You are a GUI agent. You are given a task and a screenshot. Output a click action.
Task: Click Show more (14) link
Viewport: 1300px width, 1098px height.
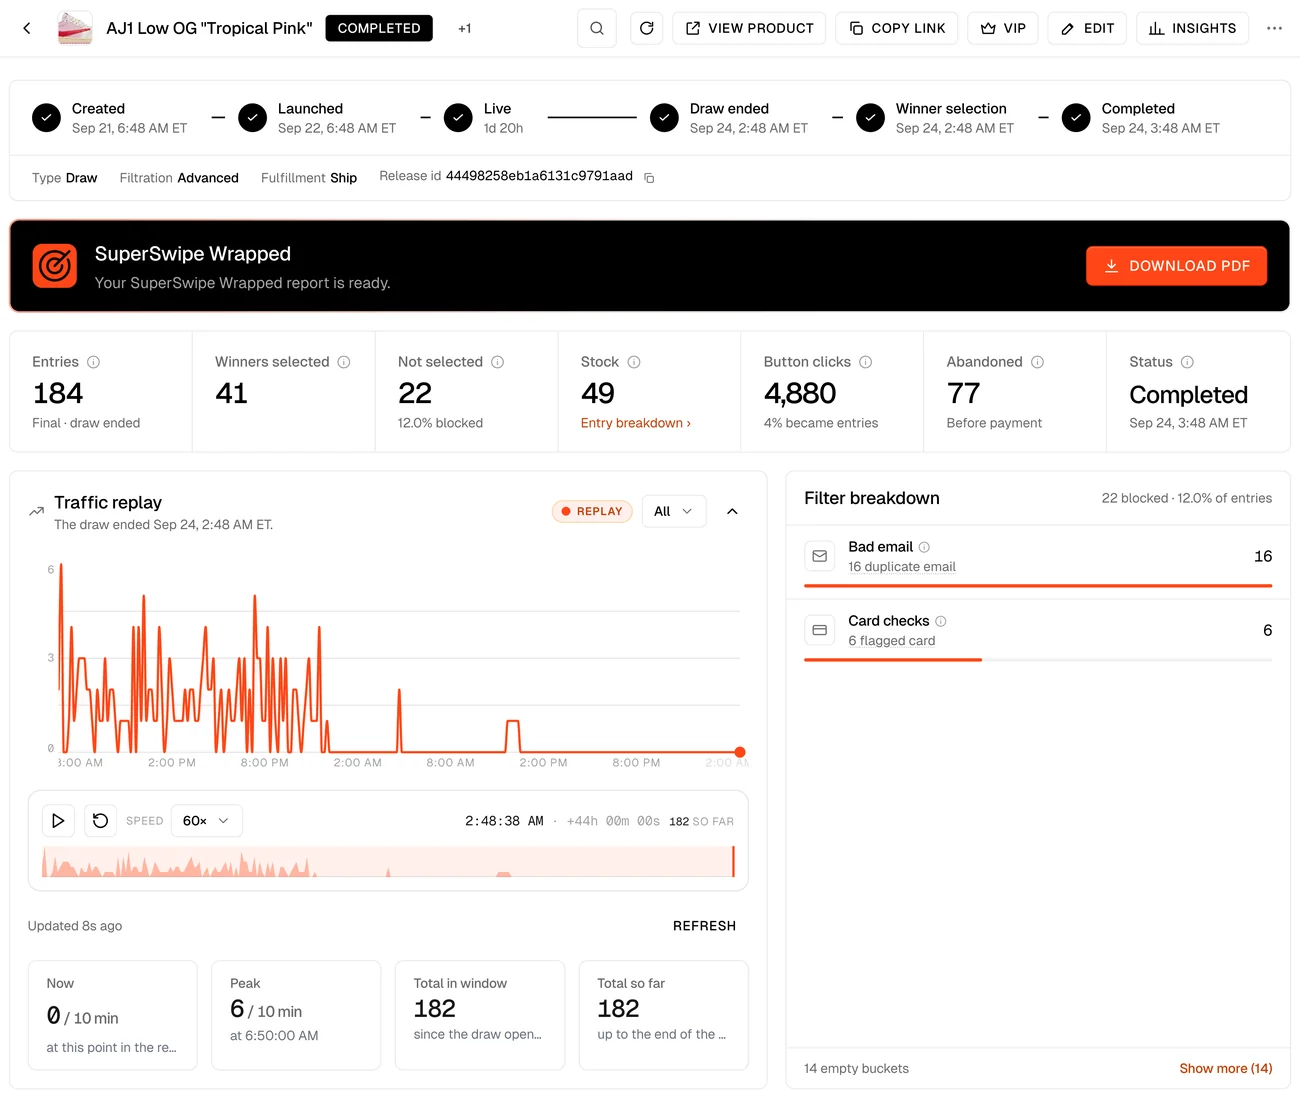point(1226,1068)
